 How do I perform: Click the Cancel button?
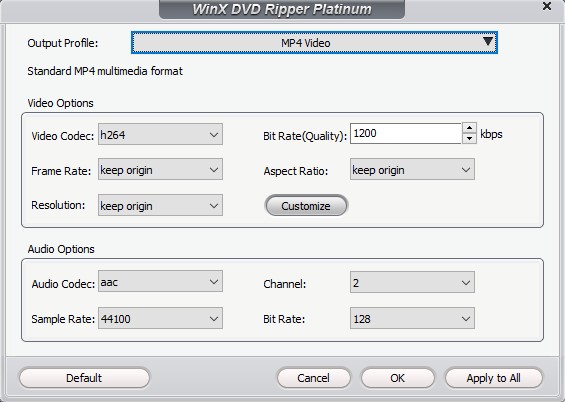click(313, 378)
